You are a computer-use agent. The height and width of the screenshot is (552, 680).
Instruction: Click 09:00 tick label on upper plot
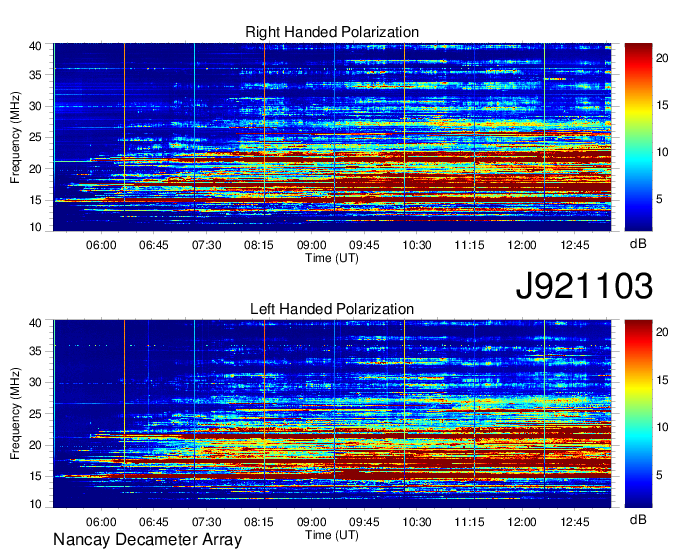pos(311,245)
